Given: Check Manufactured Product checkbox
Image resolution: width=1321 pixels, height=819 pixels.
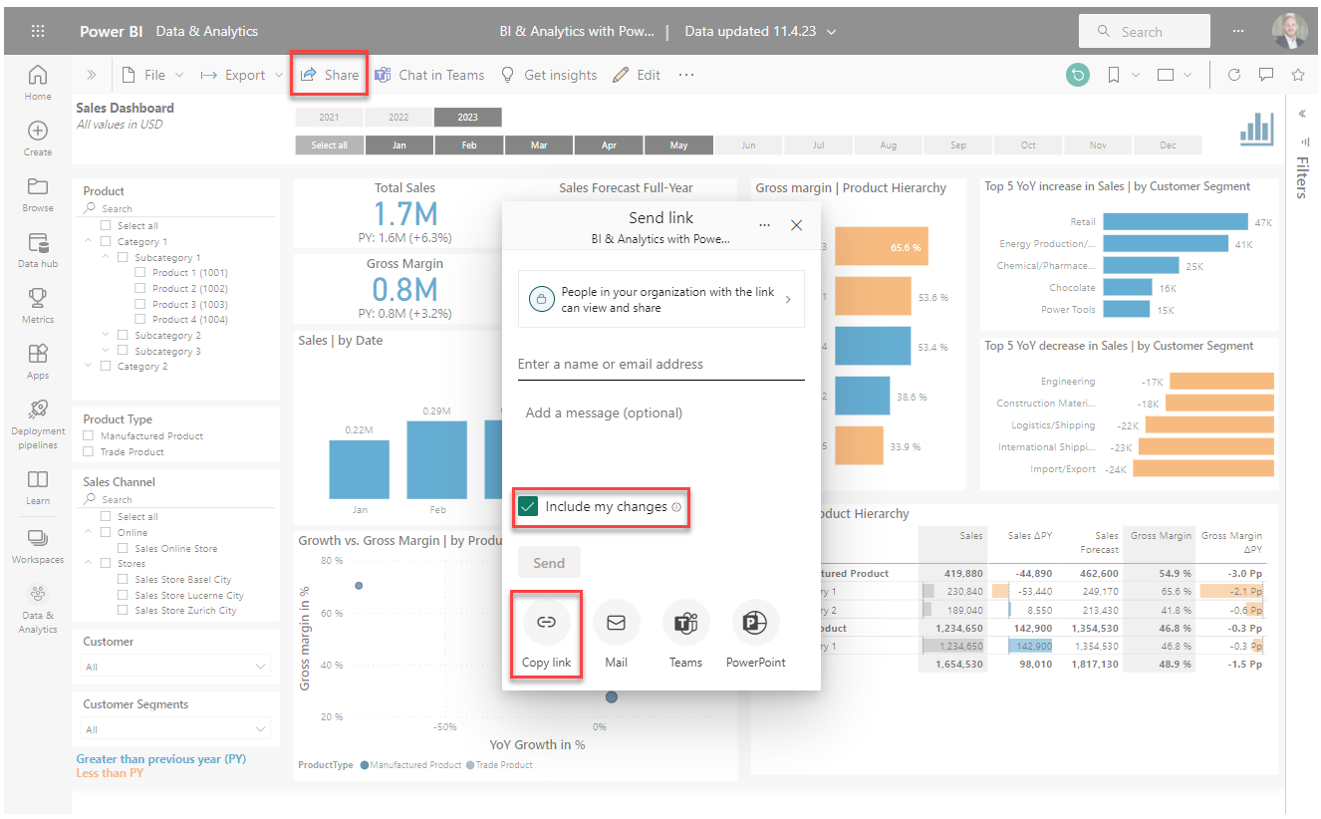Looking at the screenshot, I should [x=89, y=436].
